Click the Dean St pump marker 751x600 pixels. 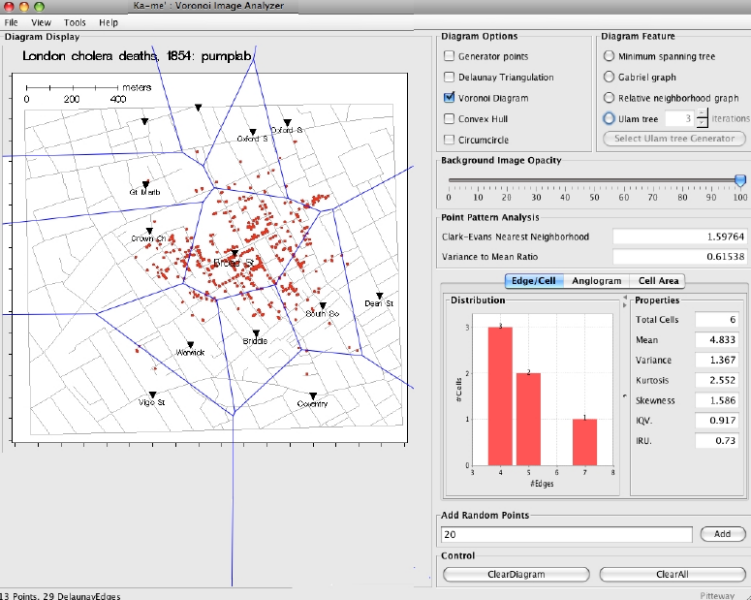tap(380, 295)
